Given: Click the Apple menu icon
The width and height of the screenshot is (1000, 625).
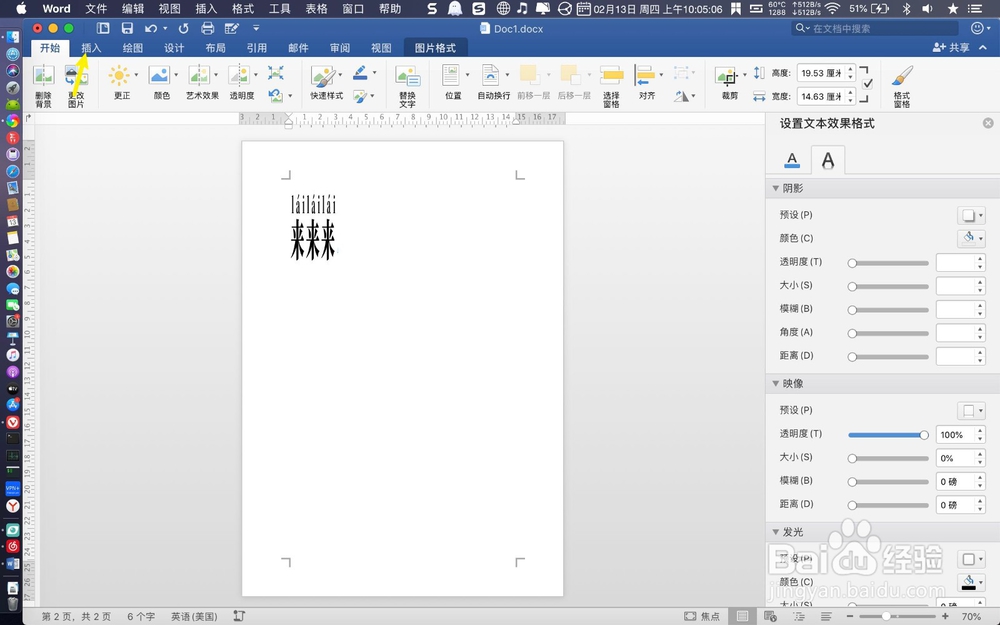Looking at the screenshot, I should [x=21, y=8].
